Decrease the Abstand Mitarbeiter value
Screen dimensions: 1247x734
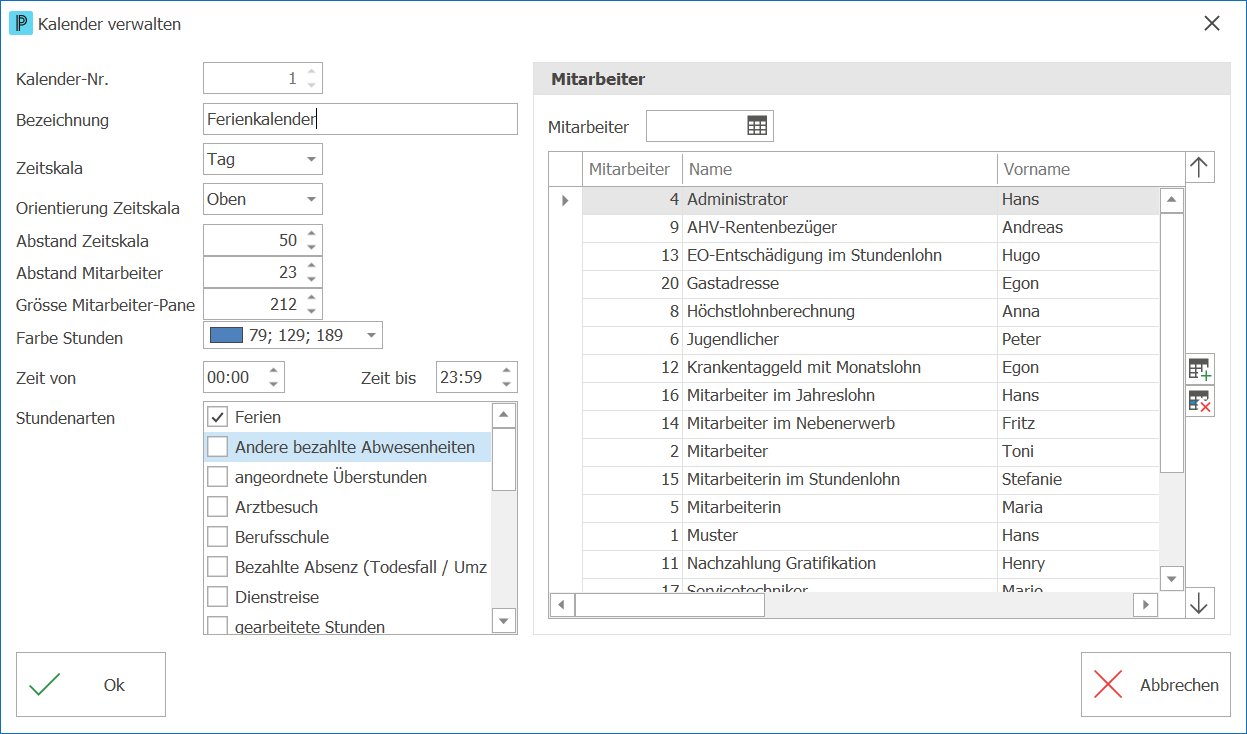pos(312,279)
